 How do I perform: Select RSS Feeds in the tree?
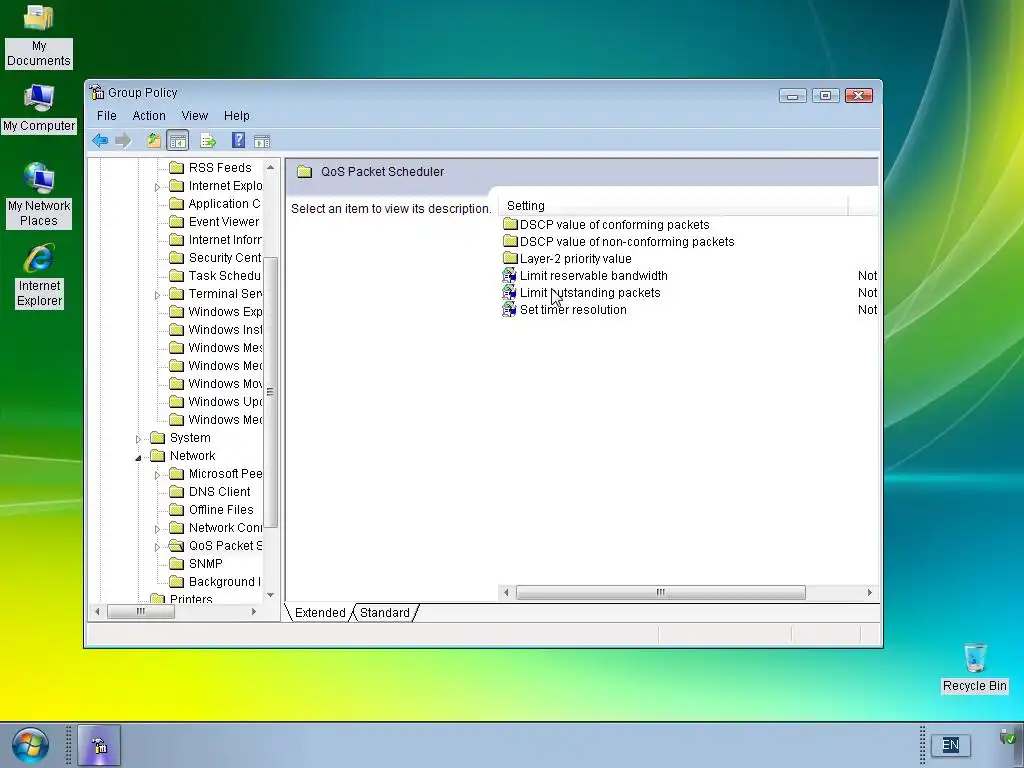(x=211, y=168)
